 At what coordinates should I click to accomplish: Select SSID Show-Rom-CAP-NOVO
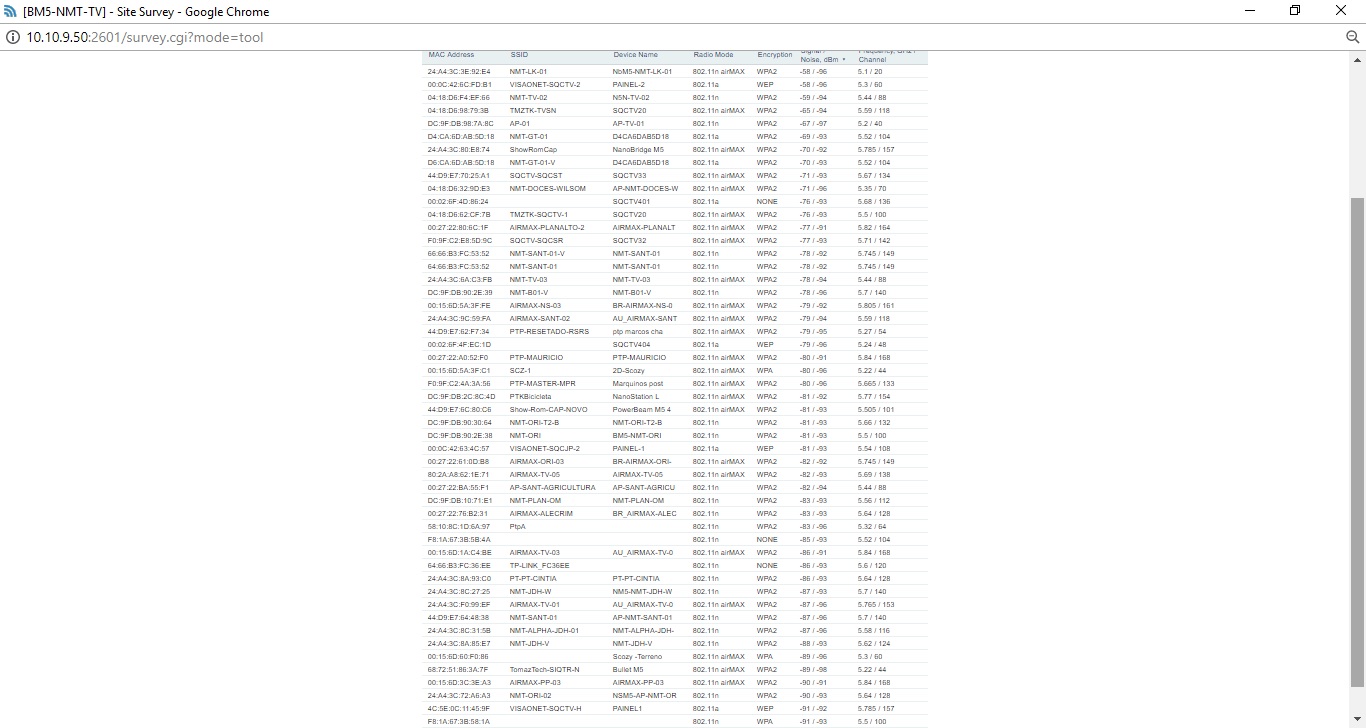tap(548, 410)
